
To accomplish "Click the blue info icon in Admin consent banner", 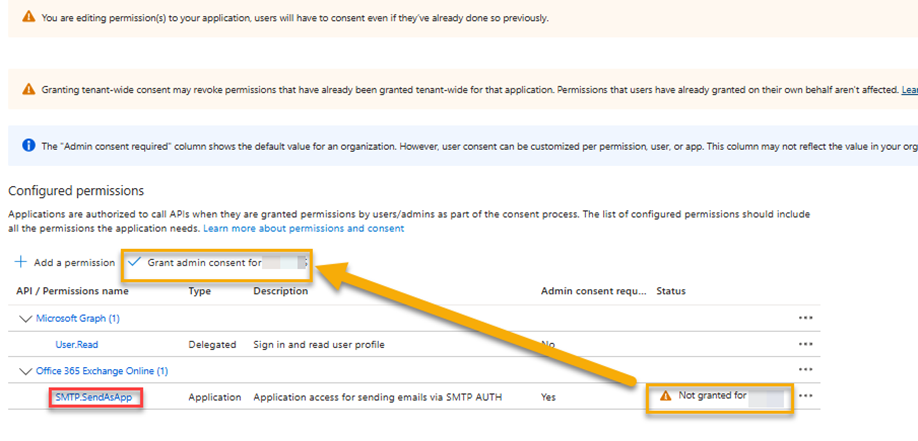I will (x=29, y=145).
